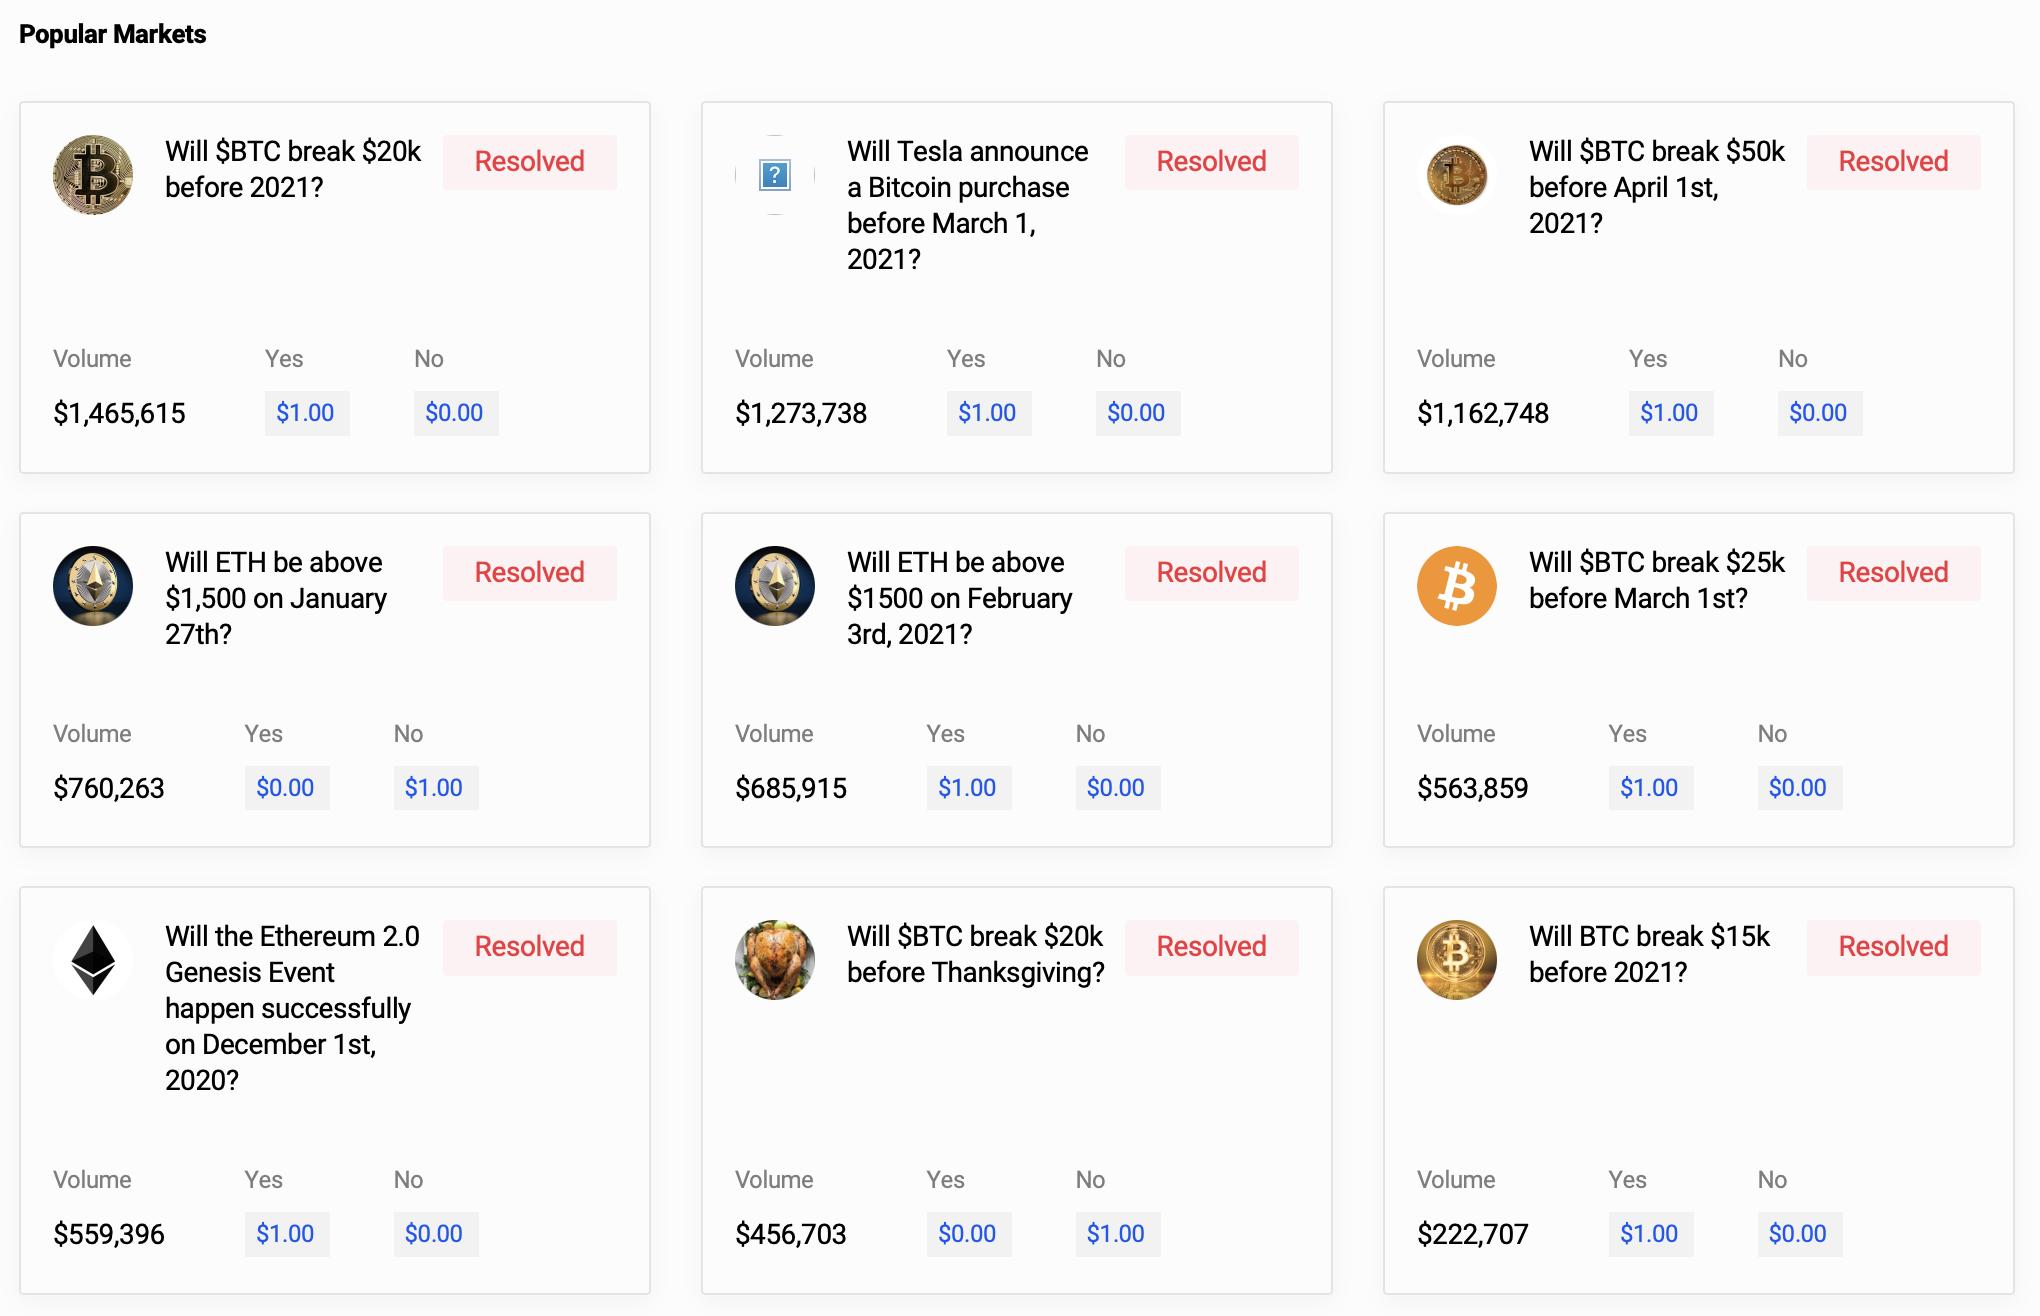Open the Ethereum 2.0 Genesis Event market
The image size is (2040, 1316).
pos(292,1007)
